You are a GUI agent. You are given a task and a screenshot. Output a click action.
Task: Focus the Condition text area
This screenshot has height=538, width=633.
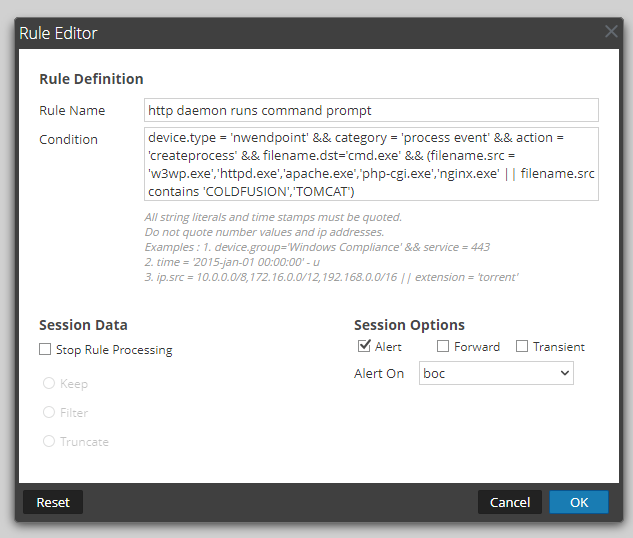[x=371, y=164]
